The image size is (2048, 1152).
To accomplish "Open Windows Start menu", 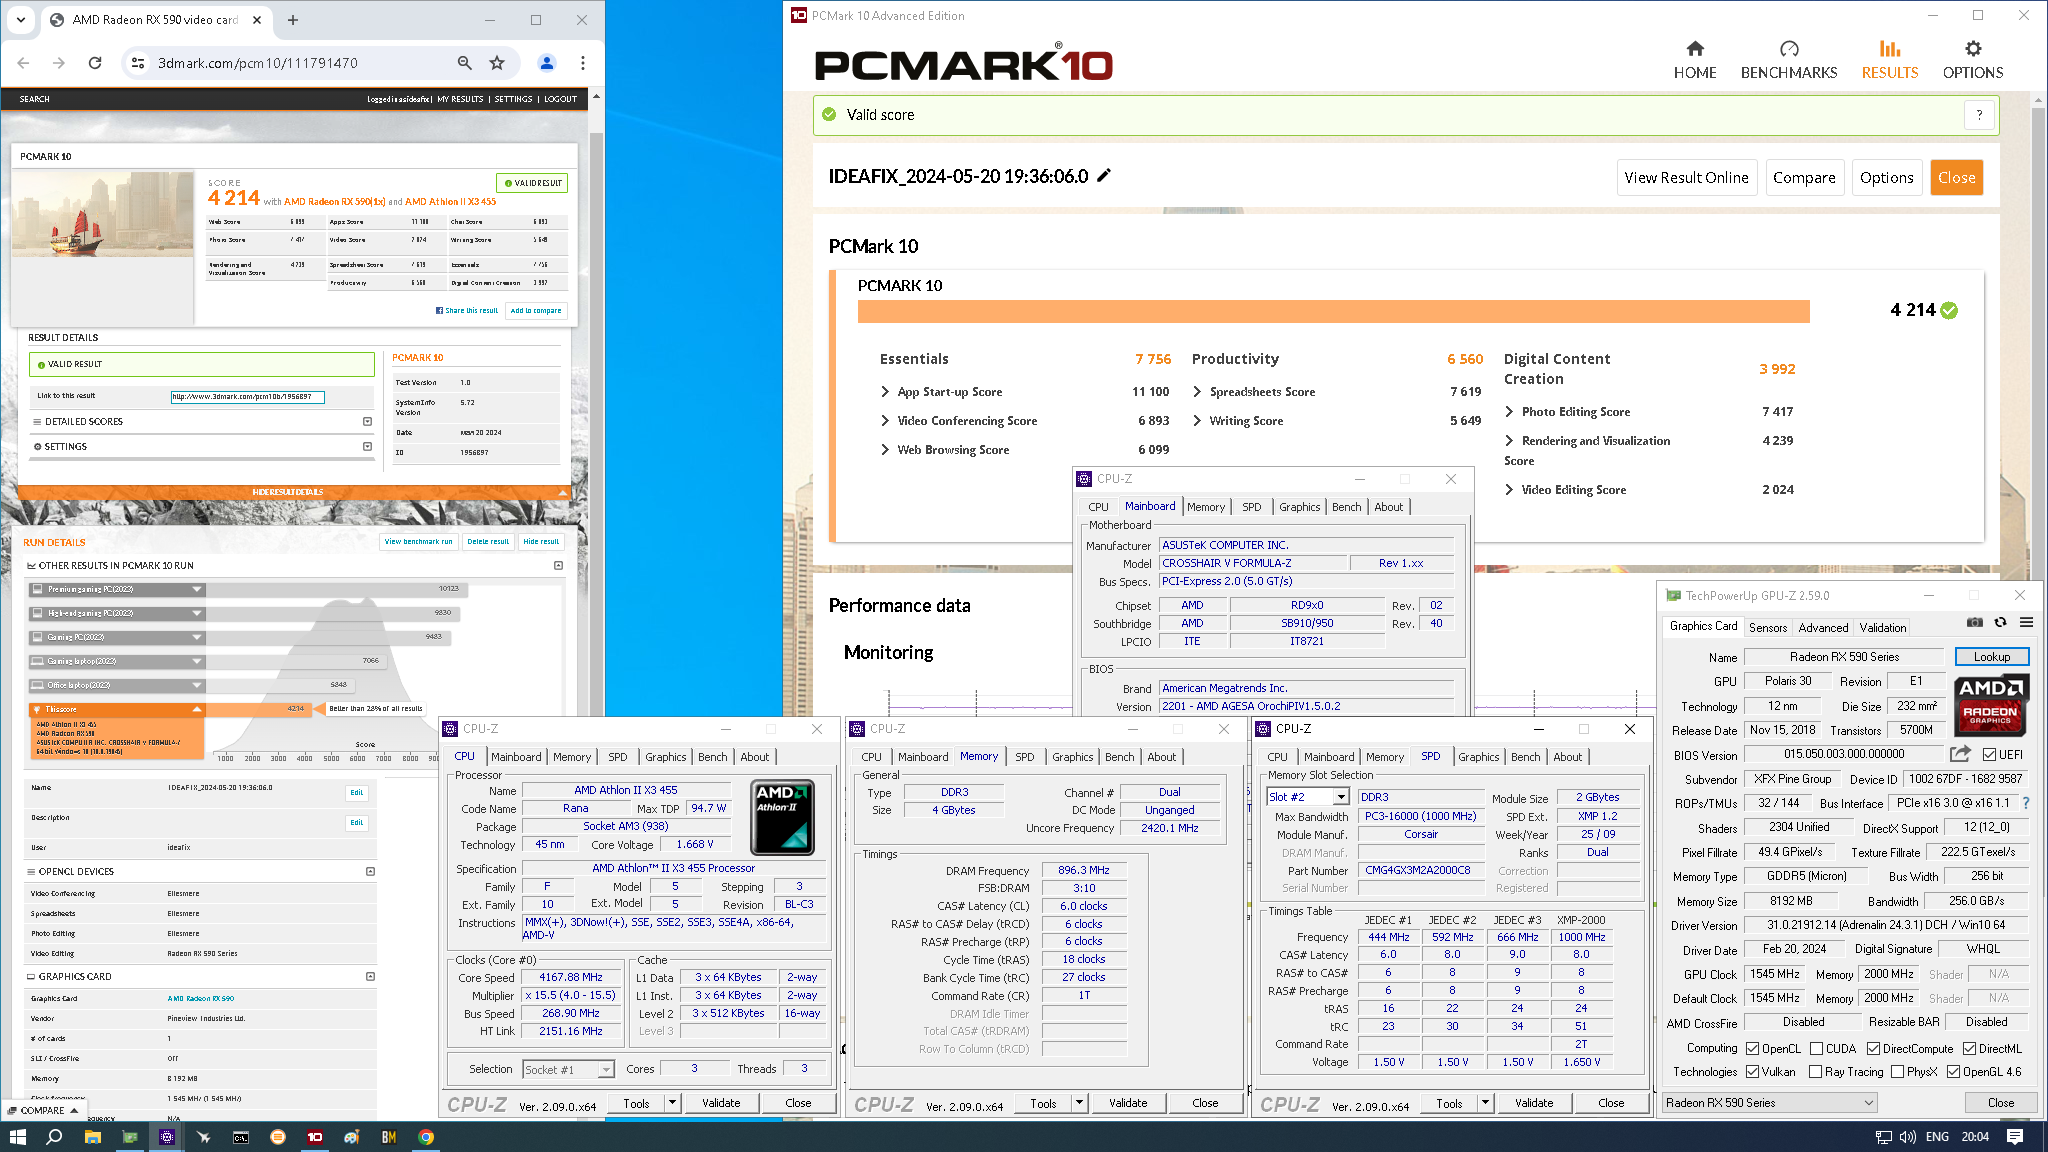I will coord(17,1137).
